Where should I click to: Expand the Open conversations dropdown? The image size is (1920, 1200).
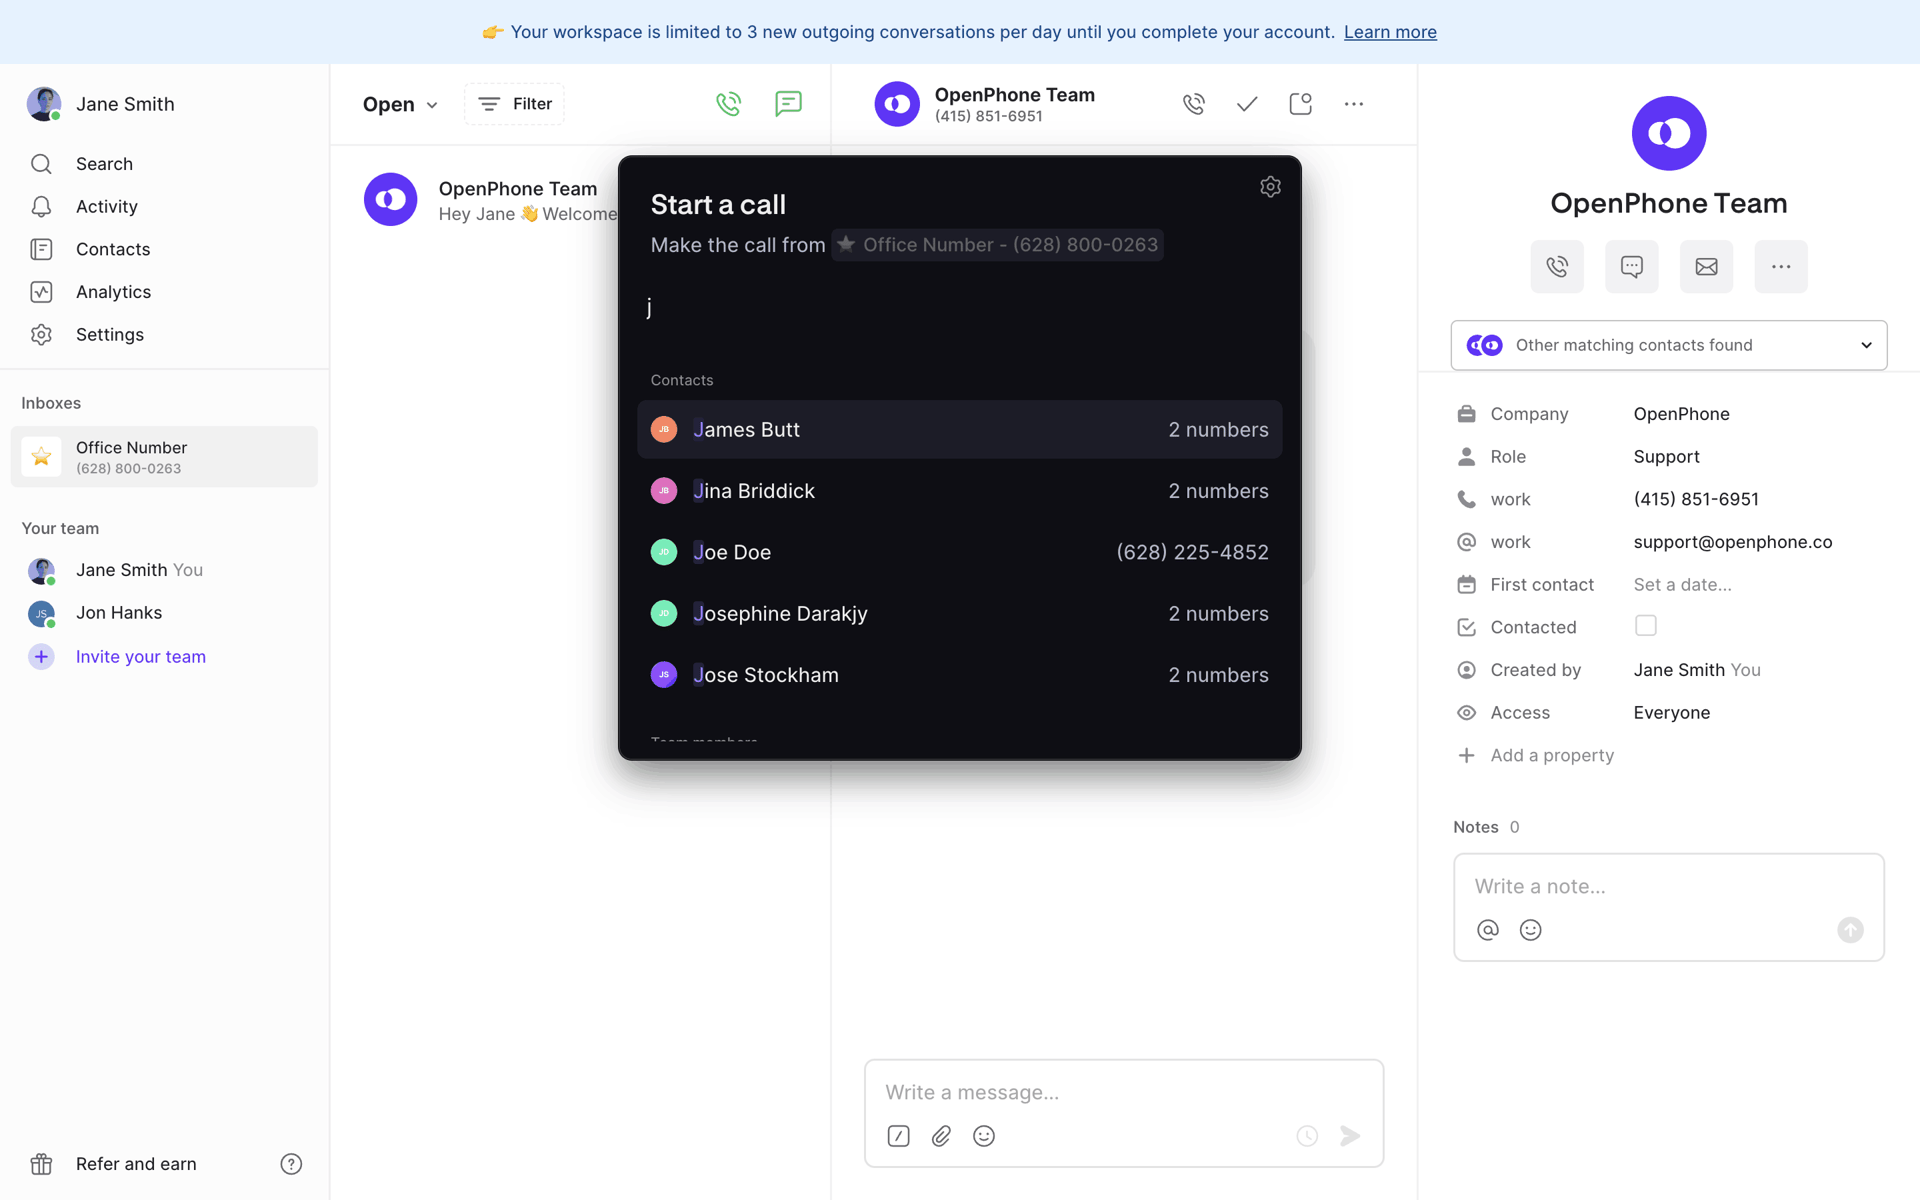point(400,104)
